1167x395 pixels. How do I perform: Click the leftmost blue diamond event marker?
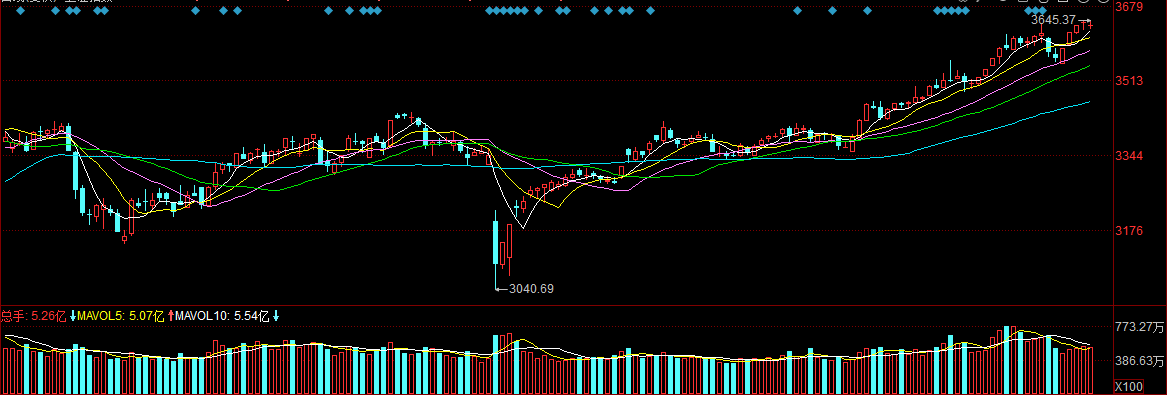(21, 10)
